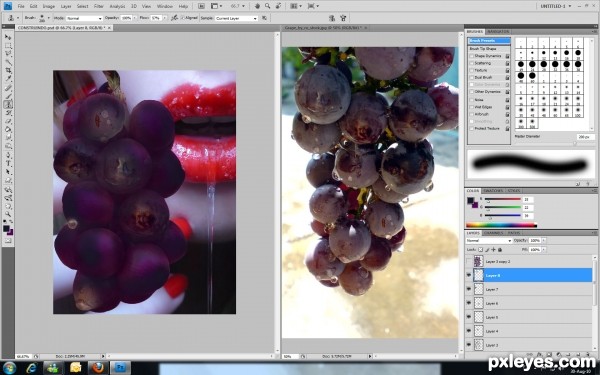Launch Bridge from the application bar
The height and width of the screenshot is (375, 600).
point(201,6)
